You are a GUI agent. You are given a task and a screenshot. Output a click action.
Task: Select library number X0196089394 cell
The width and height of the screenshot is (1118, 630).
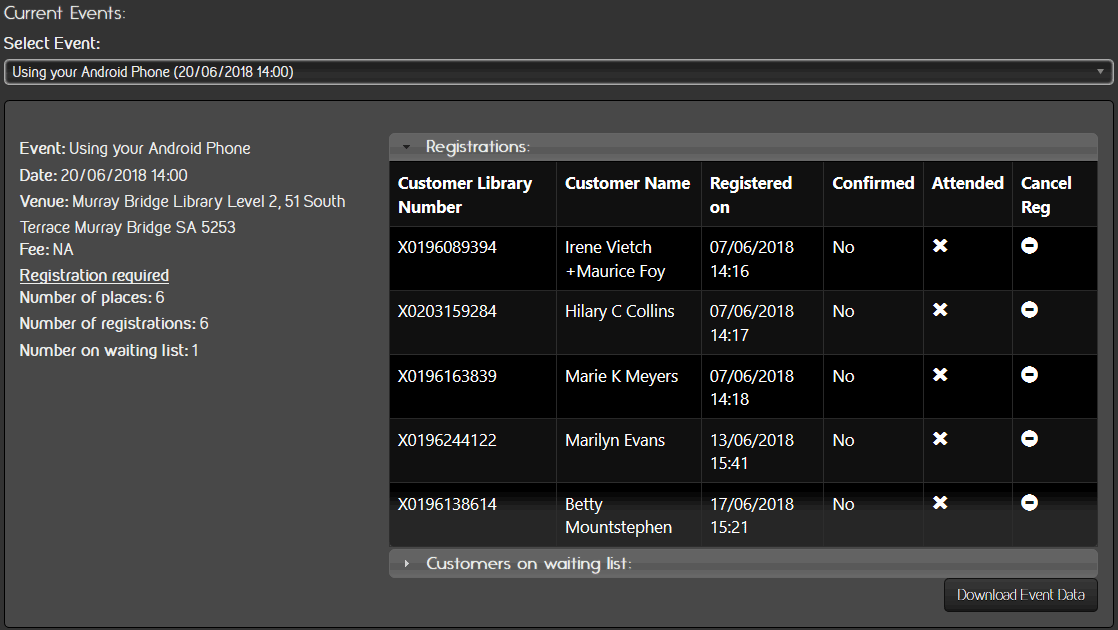pos(447,247)
